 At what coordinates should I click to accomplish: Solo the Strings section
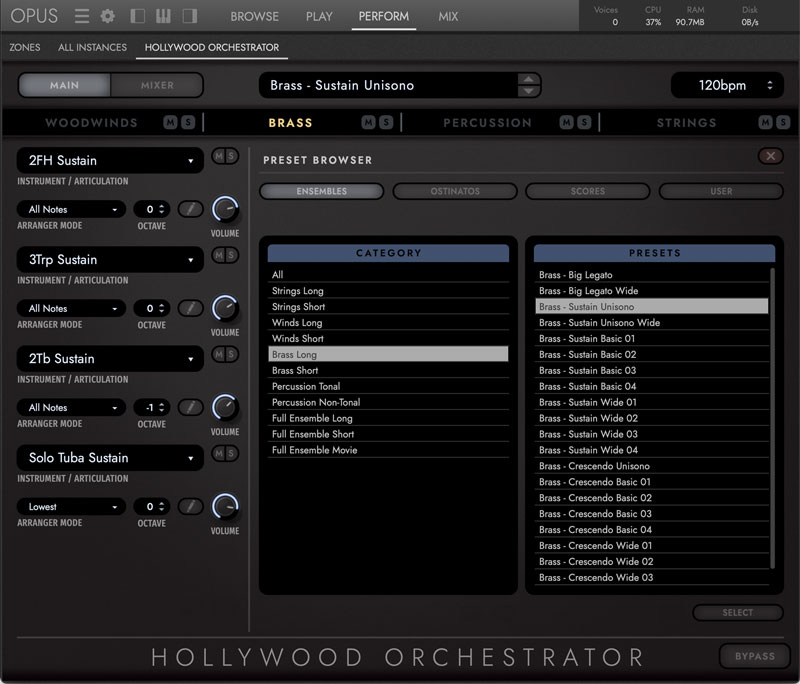[x=783, y=122]
